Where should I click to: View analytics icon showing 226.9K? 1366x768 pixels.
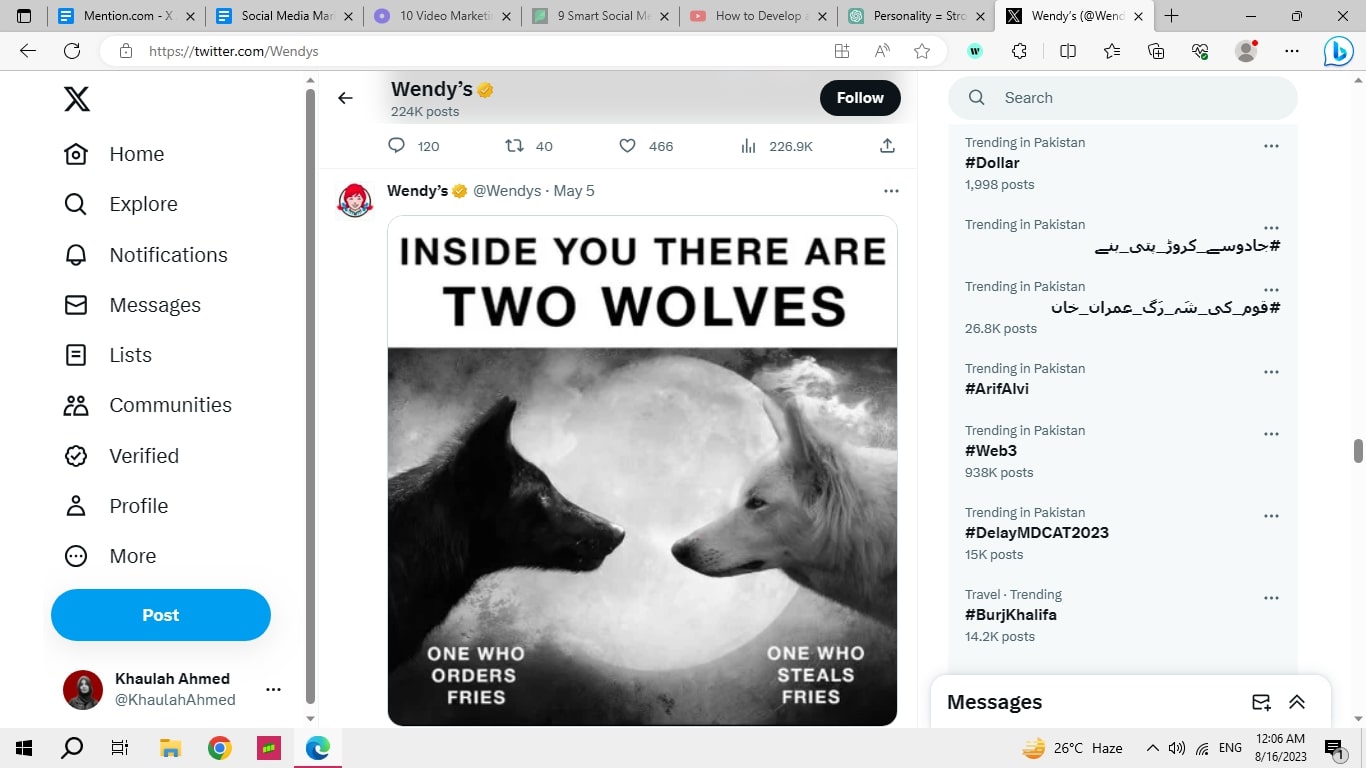pos(748,146)
